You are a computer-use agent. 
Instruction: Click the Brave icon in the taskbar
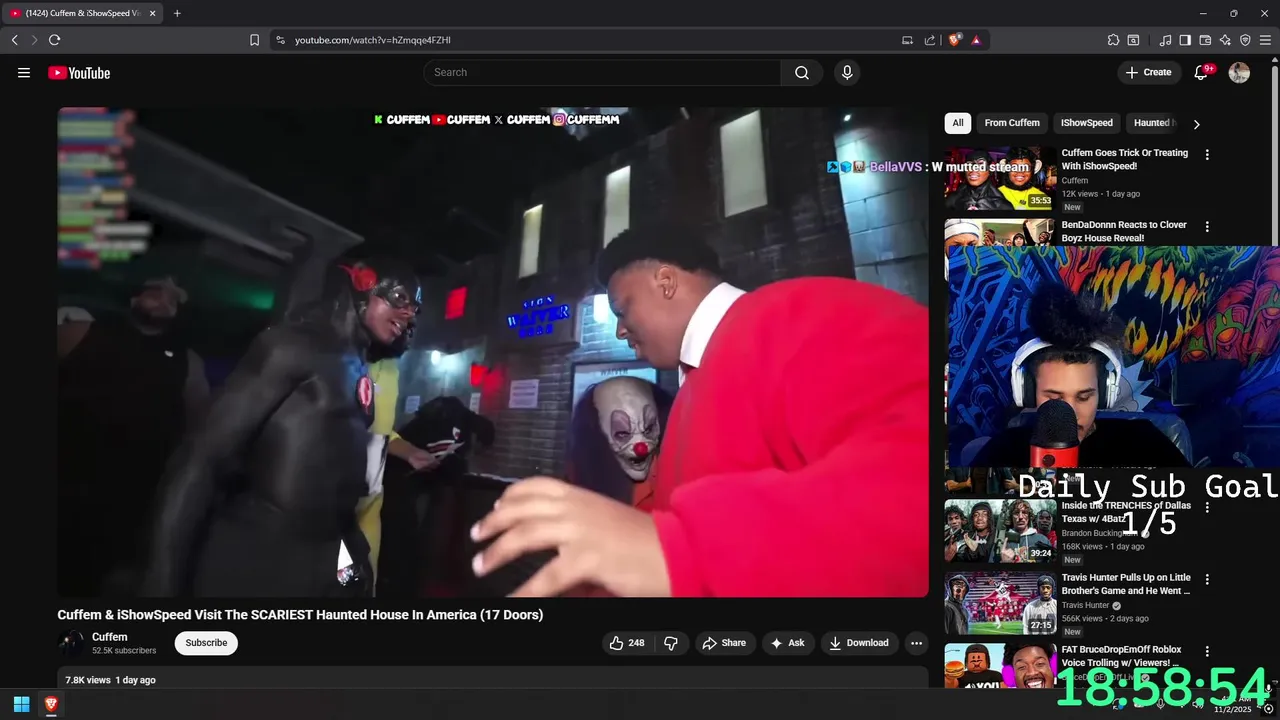pos(51,704)
